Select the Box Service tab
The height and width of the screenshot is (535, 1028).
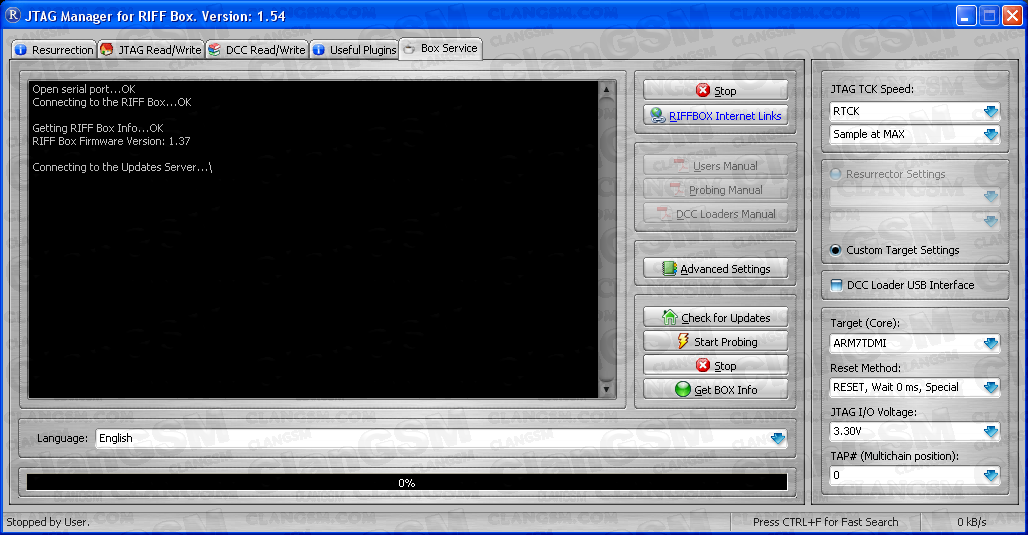(441, 49)
